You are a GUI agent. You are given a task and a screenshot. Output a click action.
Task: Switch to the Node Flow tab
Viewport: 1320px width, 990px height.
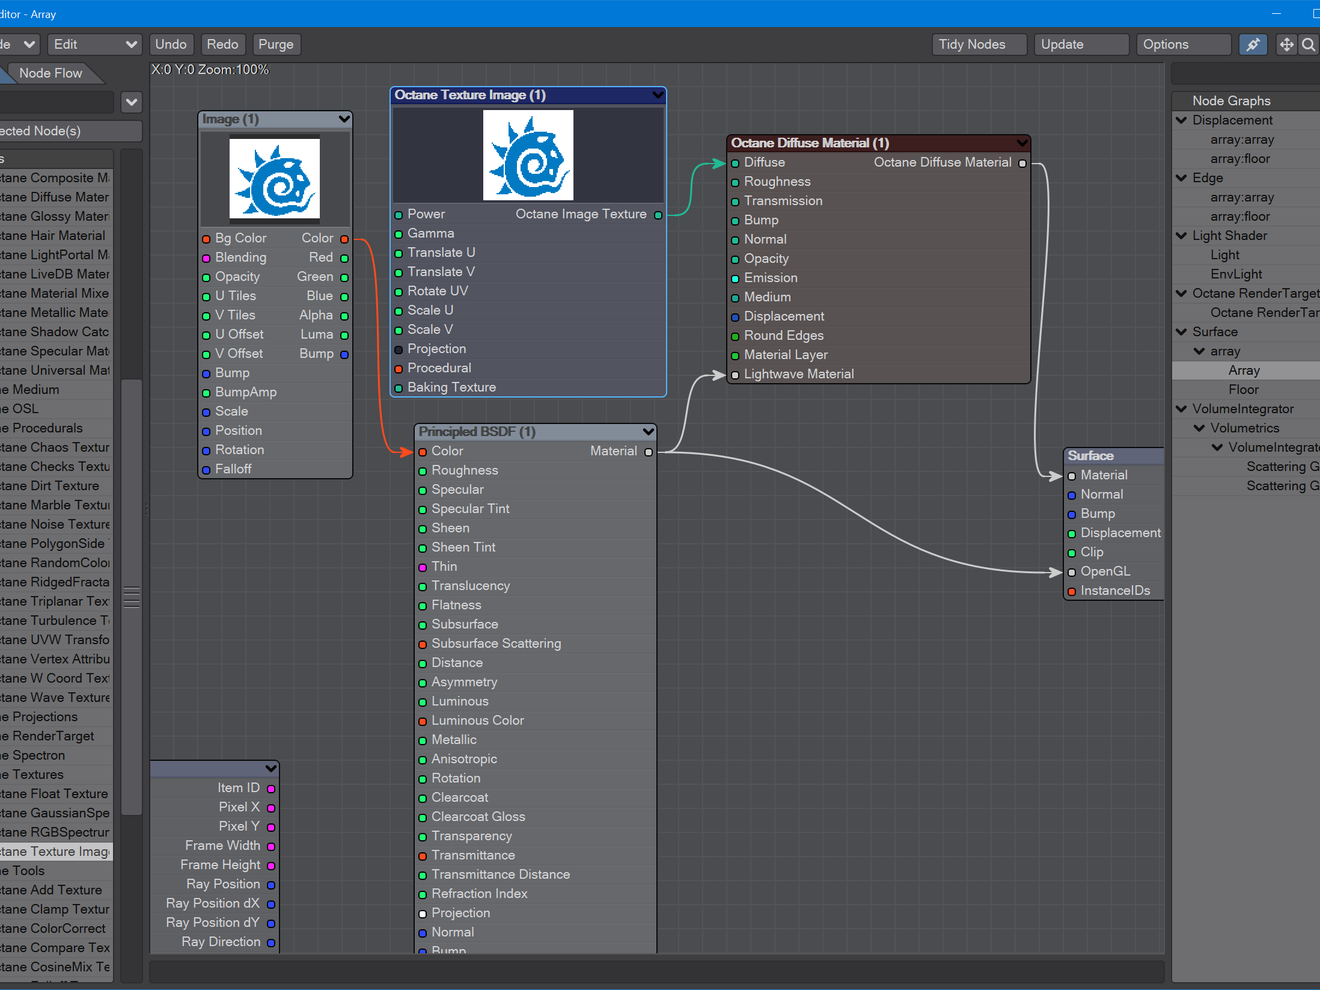pyautogui.click(x=50, y=73)
